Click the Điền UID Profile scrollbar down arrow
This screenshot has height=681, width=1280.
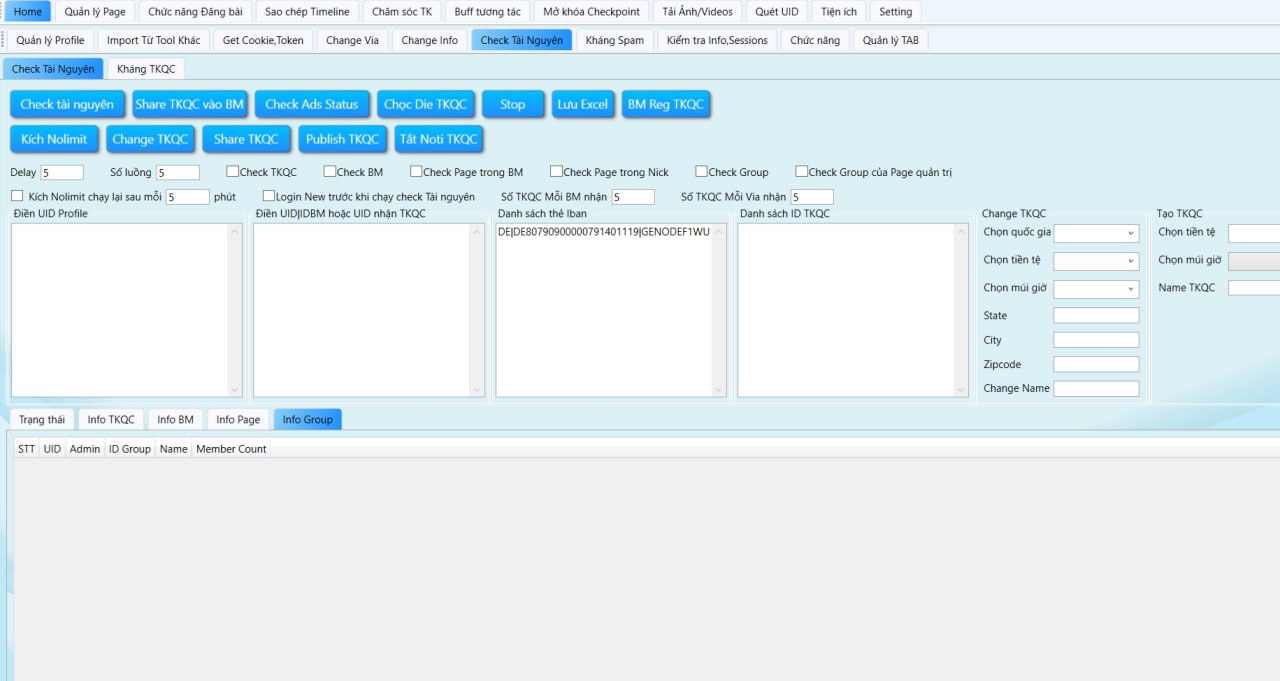click(x=235, y=390)
